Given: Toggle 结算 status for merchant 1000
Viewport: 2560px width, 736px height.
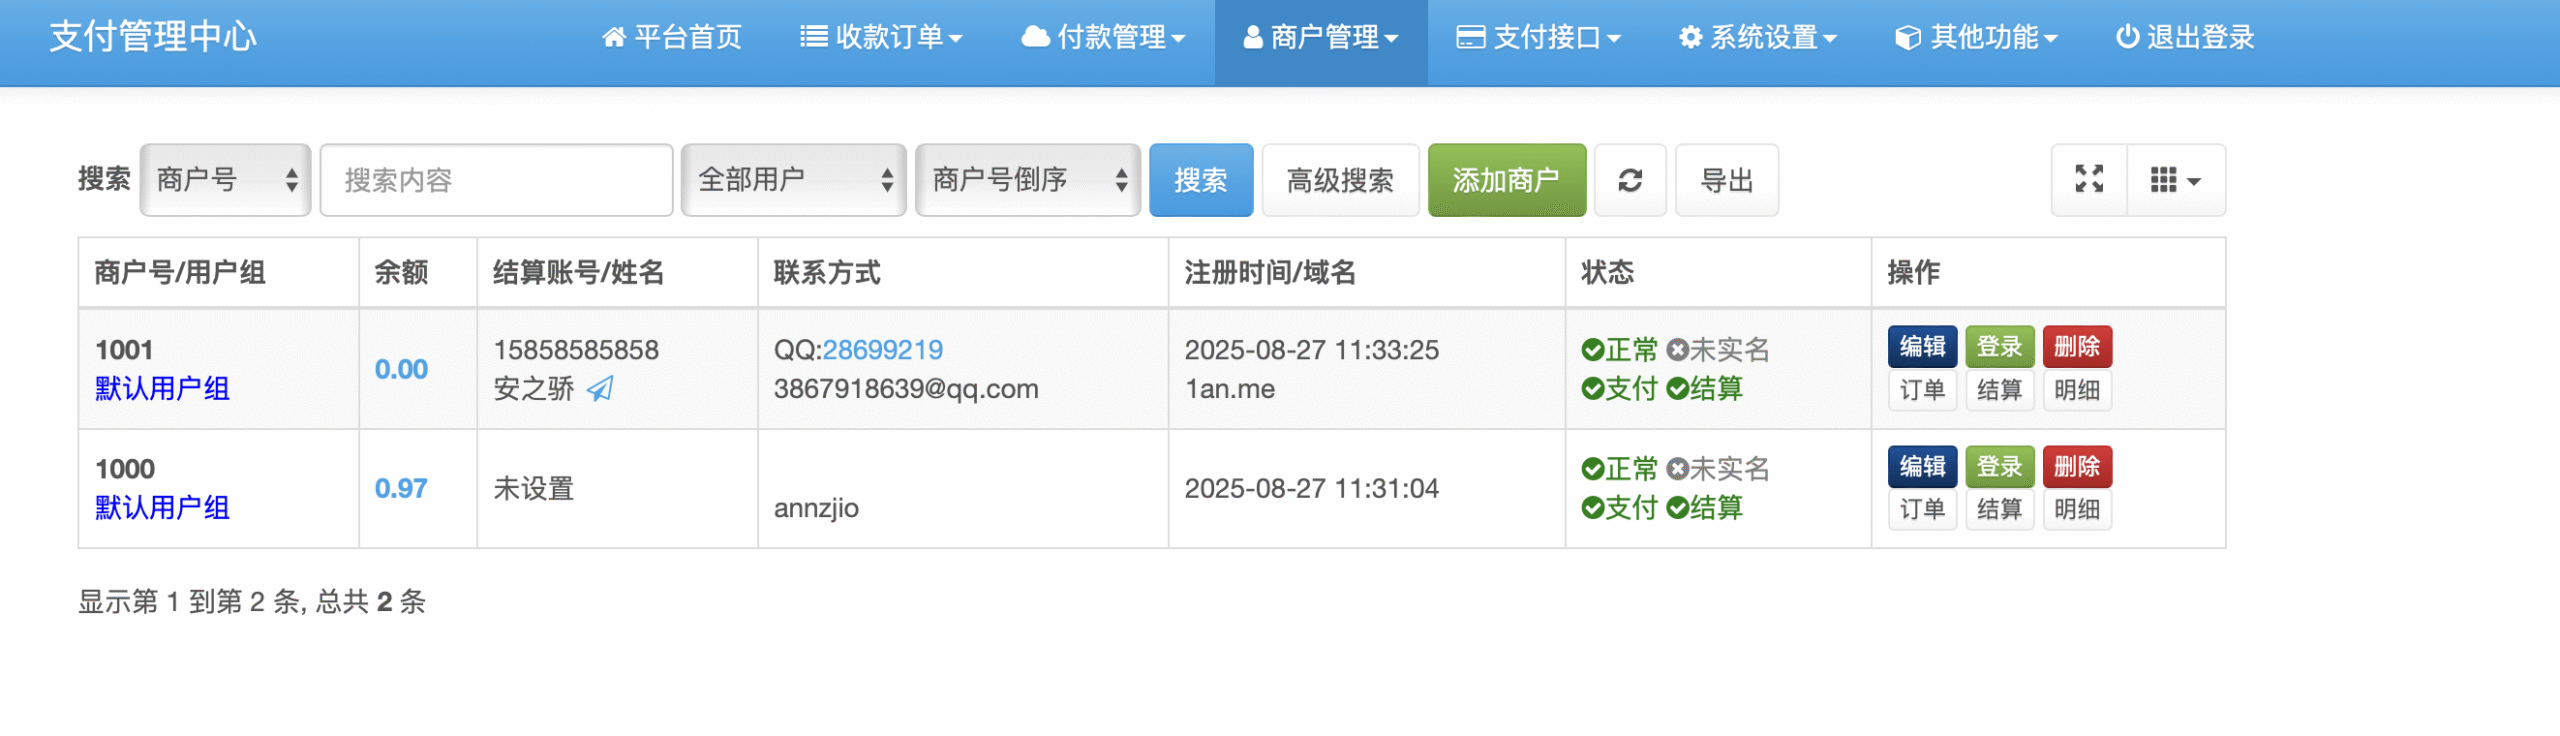Looking at the screenshot, I should pyautogui.click(x=1704, y=508).
